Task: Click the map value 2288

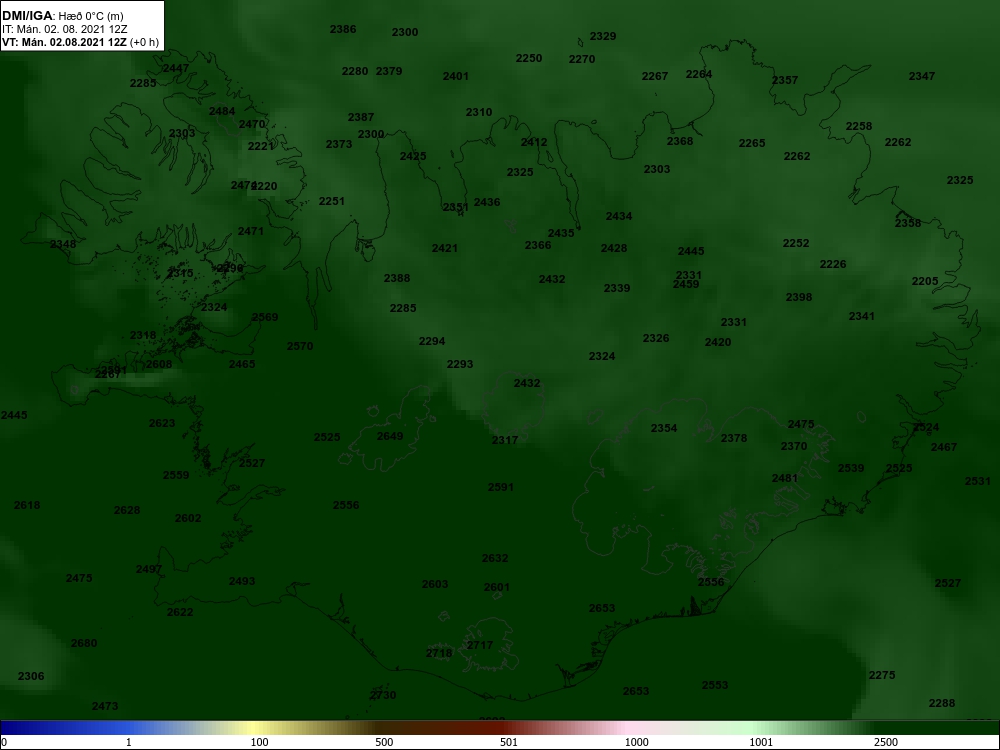Action: pos(943,703)
